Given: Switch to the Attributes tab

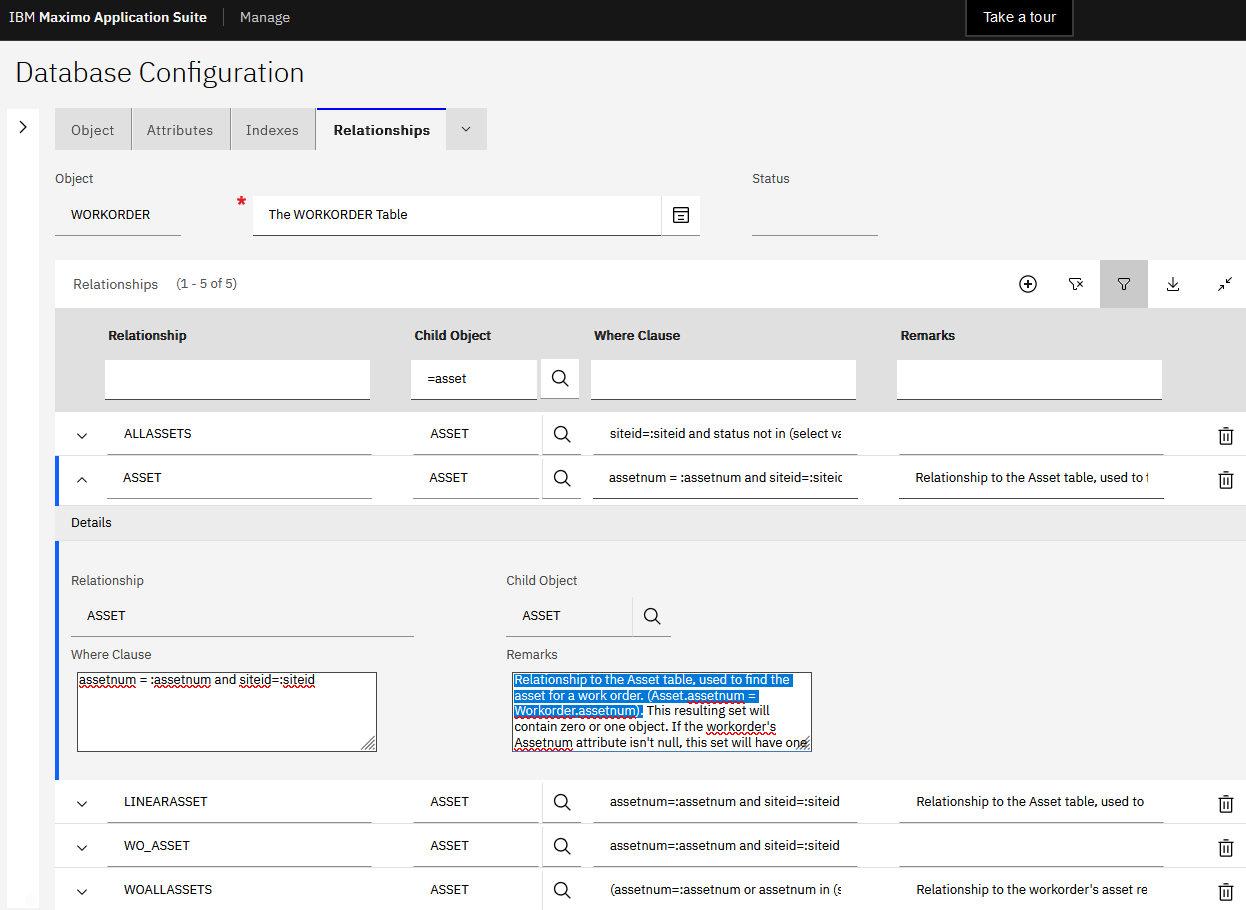Looking at the screenshot, I should [x=180, y=129].
